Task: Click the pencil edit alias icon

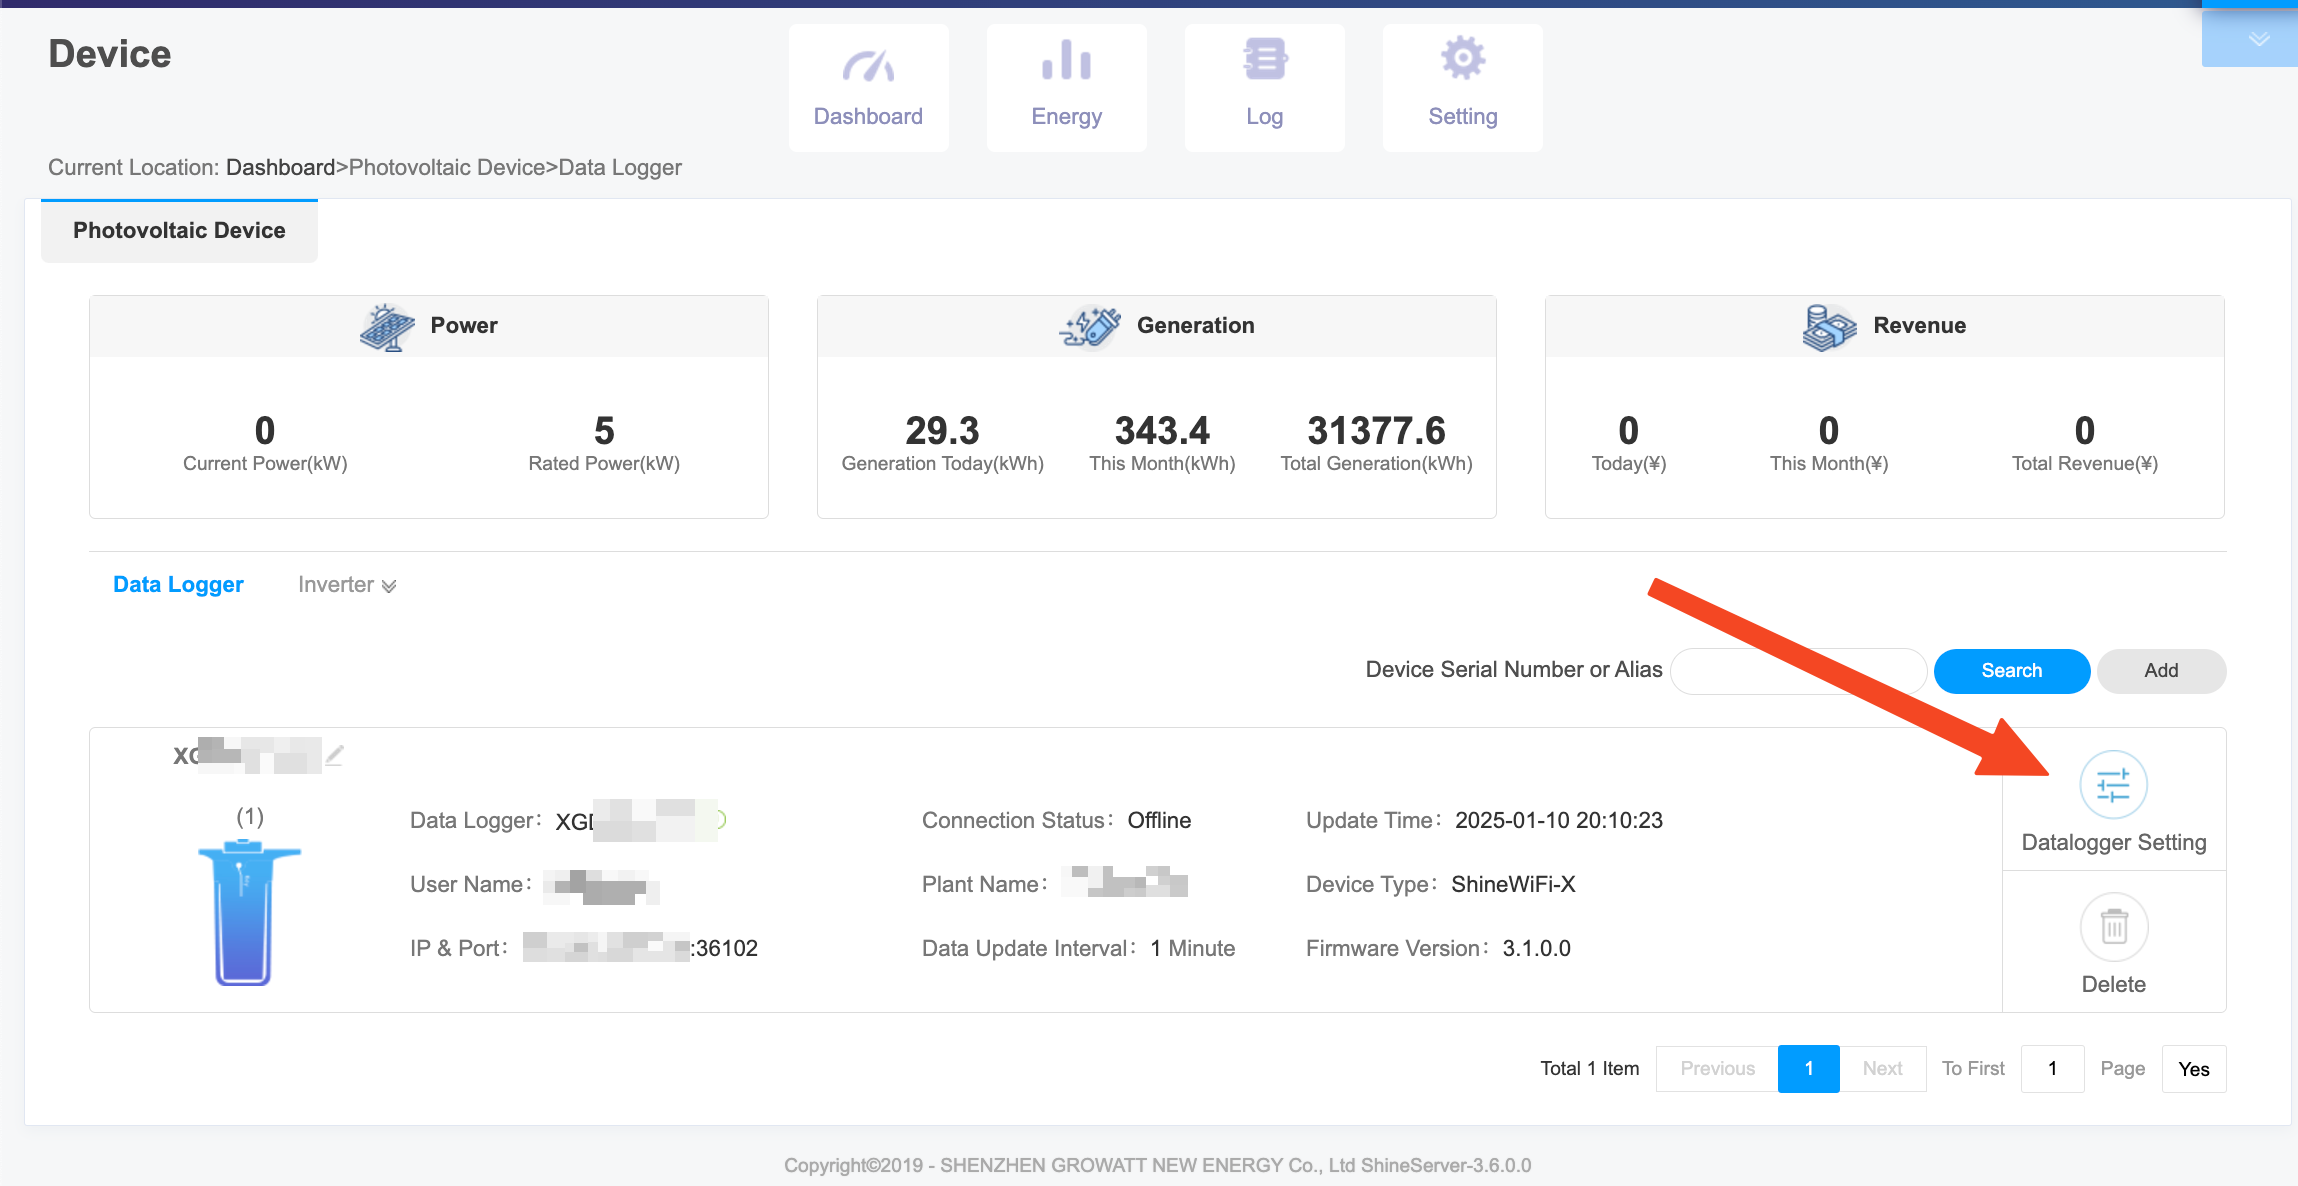Action: (335, 755)
